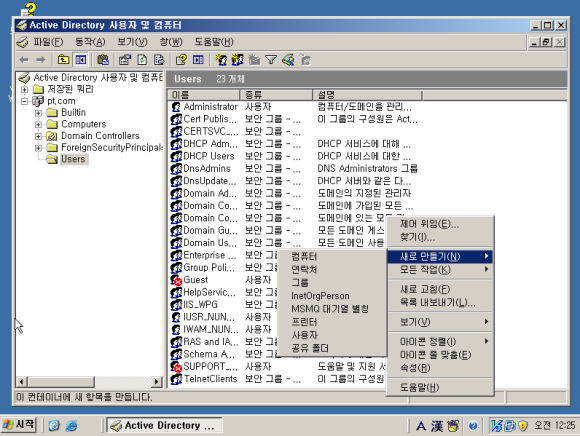580x436 pixels.
Task: Select the Guest user icon in list
Action: pos(176,280)
